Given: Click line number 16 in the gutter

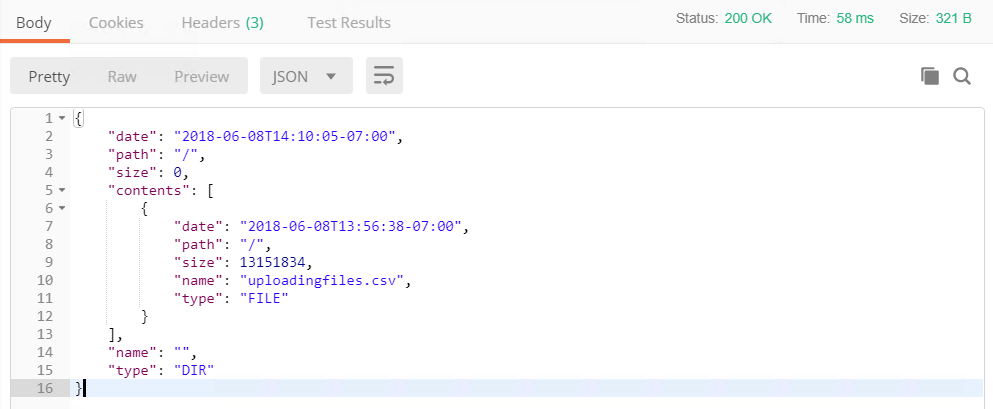Looking at the screenshot, I should coord(44,388).
